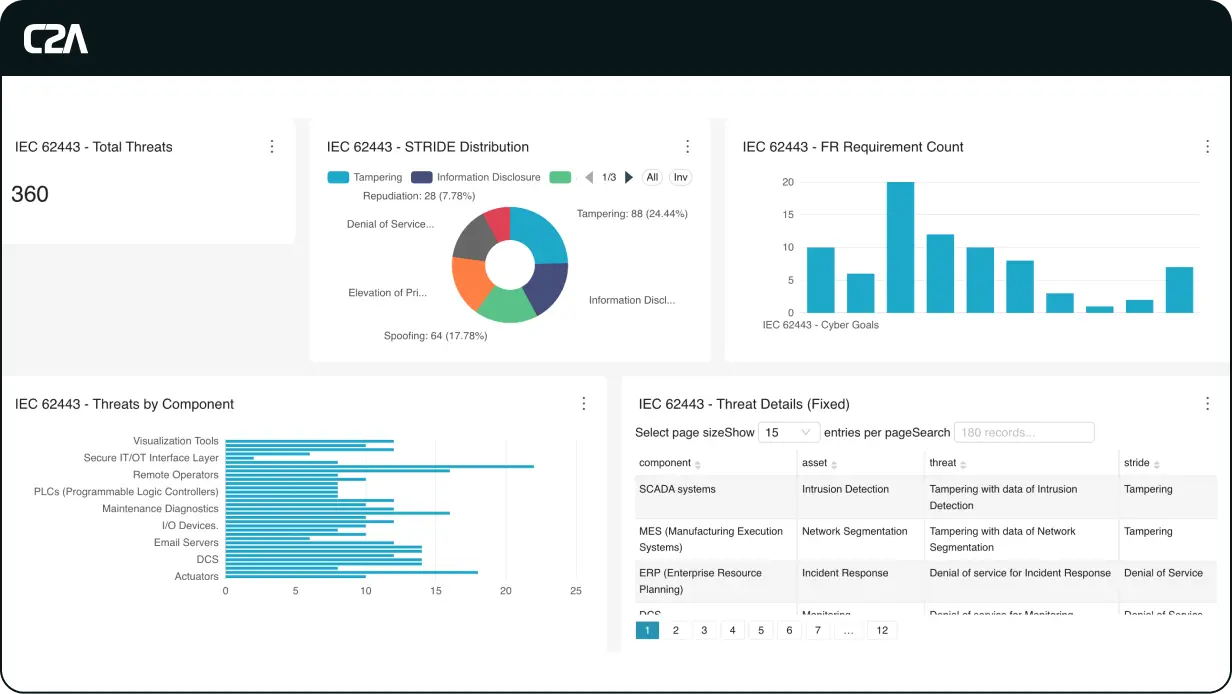The image size is (1232, 694).
Task: Open Threats by Component kebab menu
Action: pos(584,404)
